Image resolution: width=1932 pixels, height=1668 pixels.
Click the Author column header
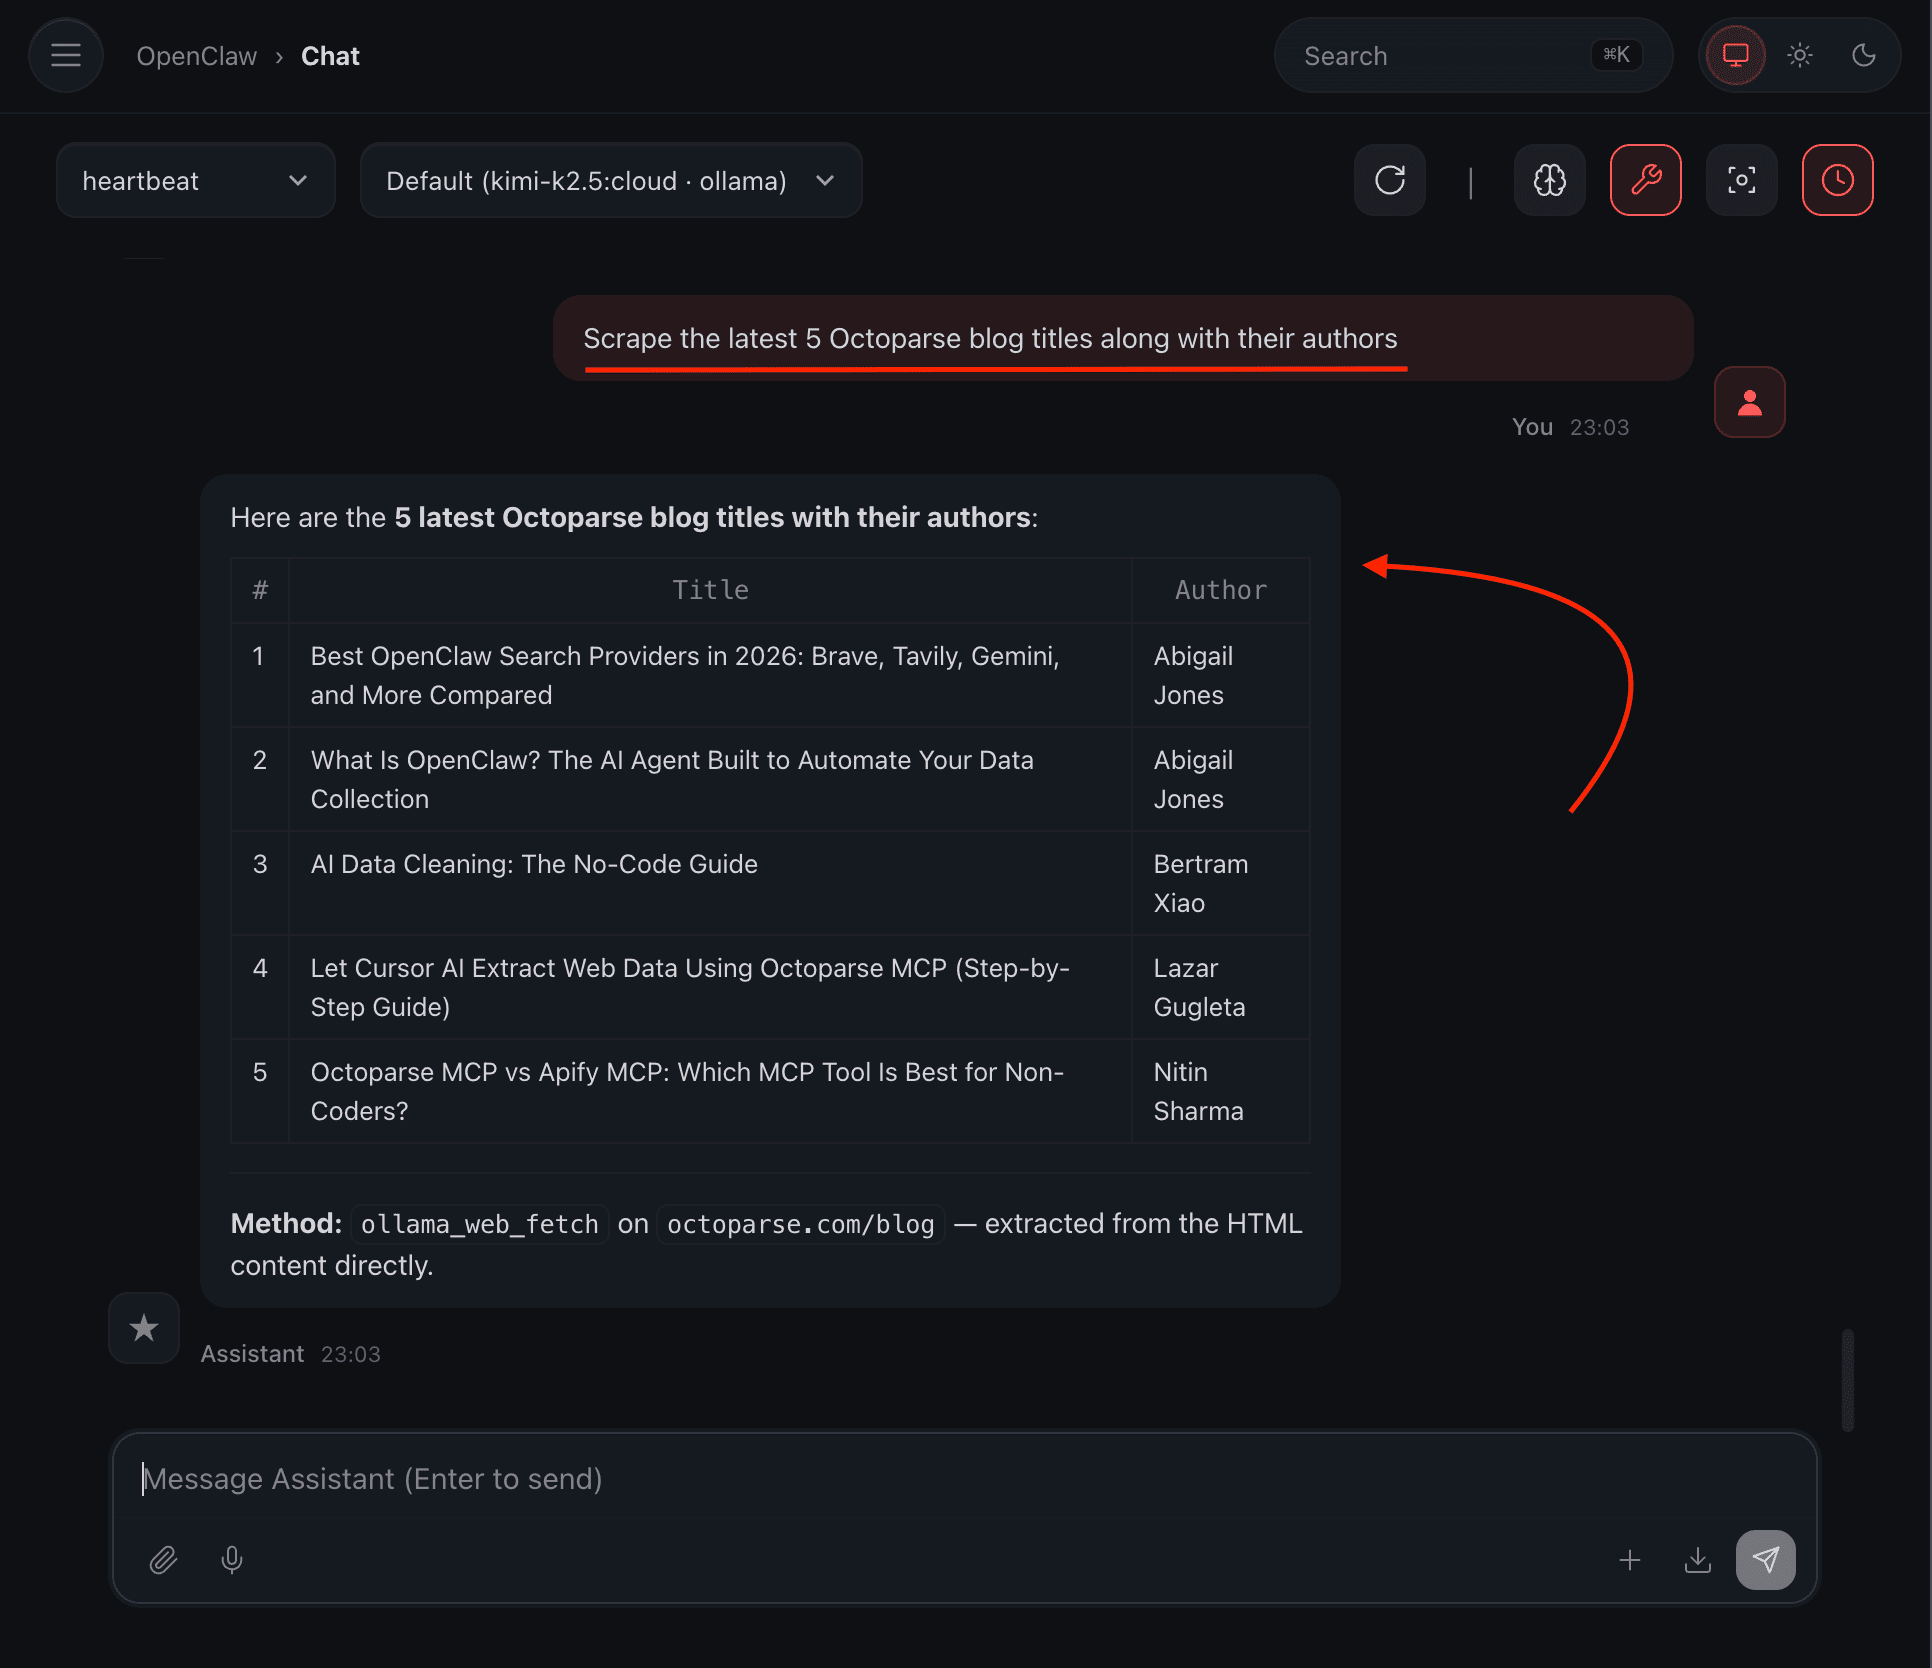point(1221,590)
